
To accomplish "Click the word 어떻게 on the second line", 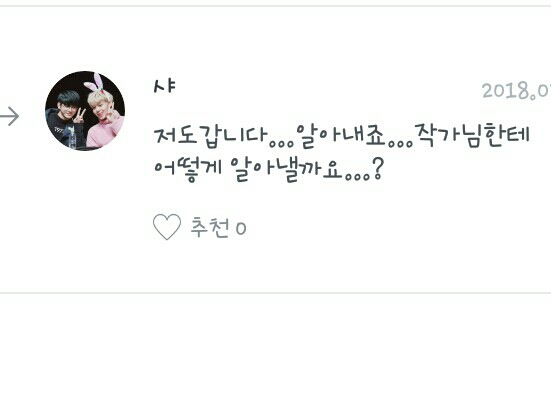I will pyautogui.click(x=188, y=169).
